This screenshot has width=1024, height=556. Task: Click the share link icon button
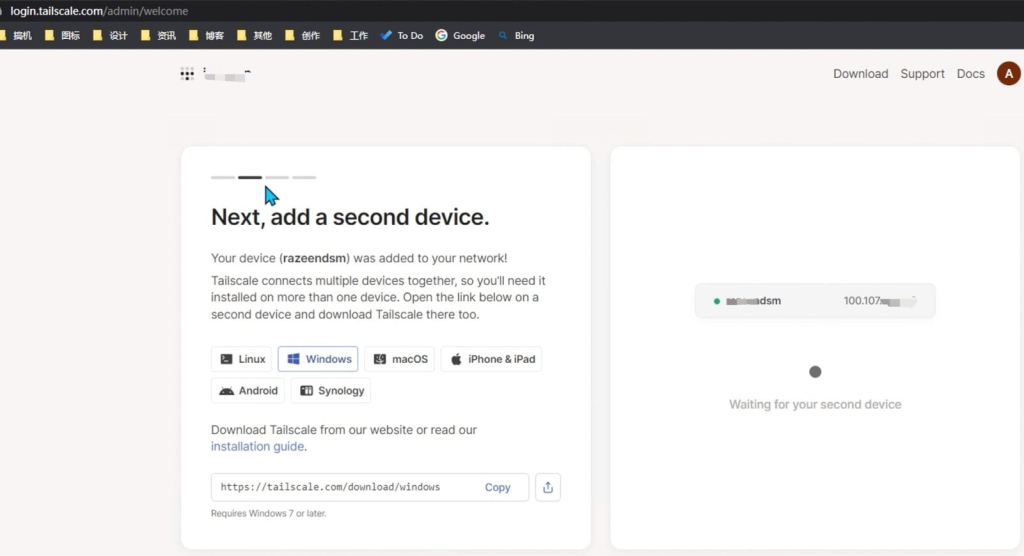[x=548, y=487]
